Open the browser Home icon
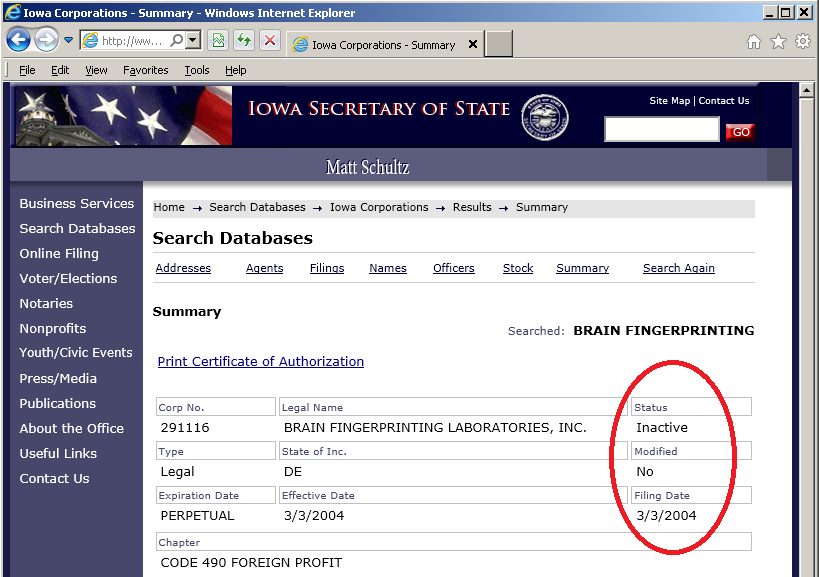Viewport: 819px width, 577px height. tap(754, 41)
